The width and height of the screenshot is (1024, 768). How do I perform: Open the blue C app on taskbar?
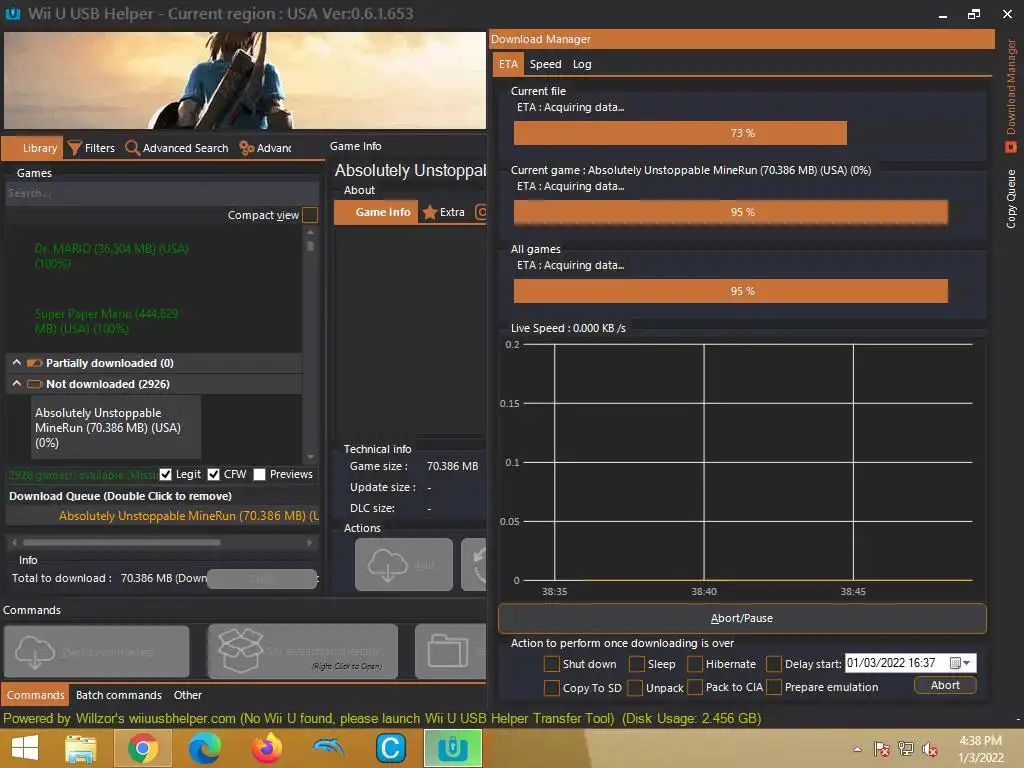click(x=391, y=748)
